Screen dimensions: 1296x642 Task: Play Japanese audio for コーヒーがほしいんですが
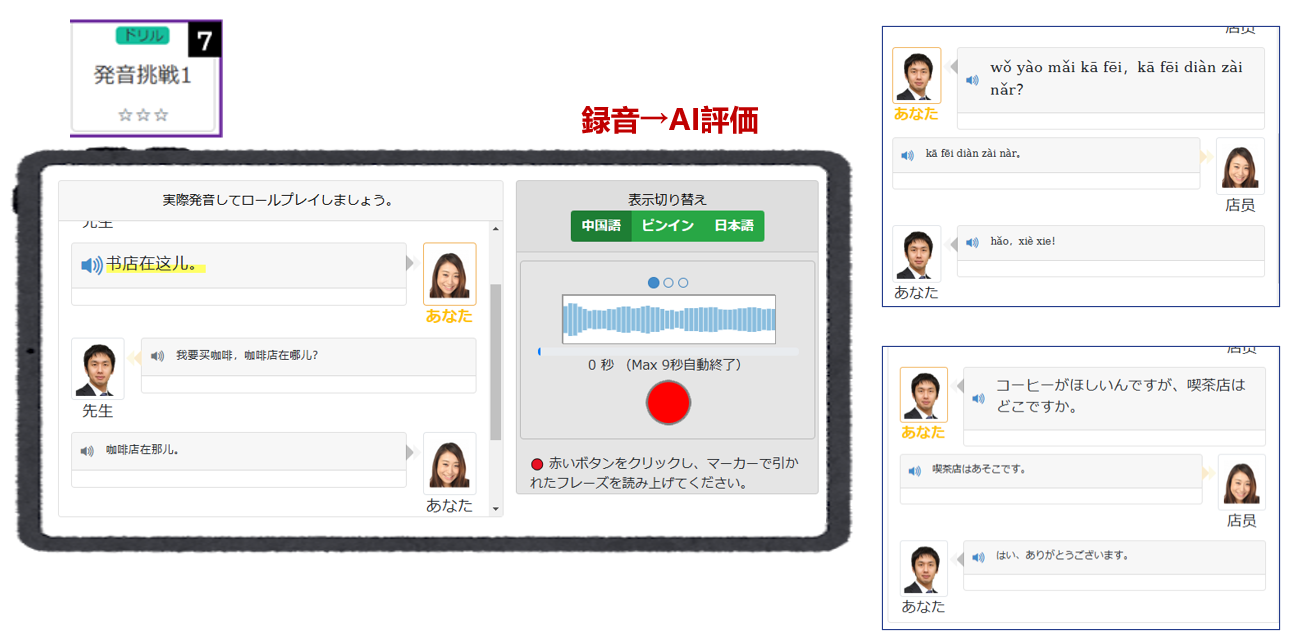click(978, 397)
